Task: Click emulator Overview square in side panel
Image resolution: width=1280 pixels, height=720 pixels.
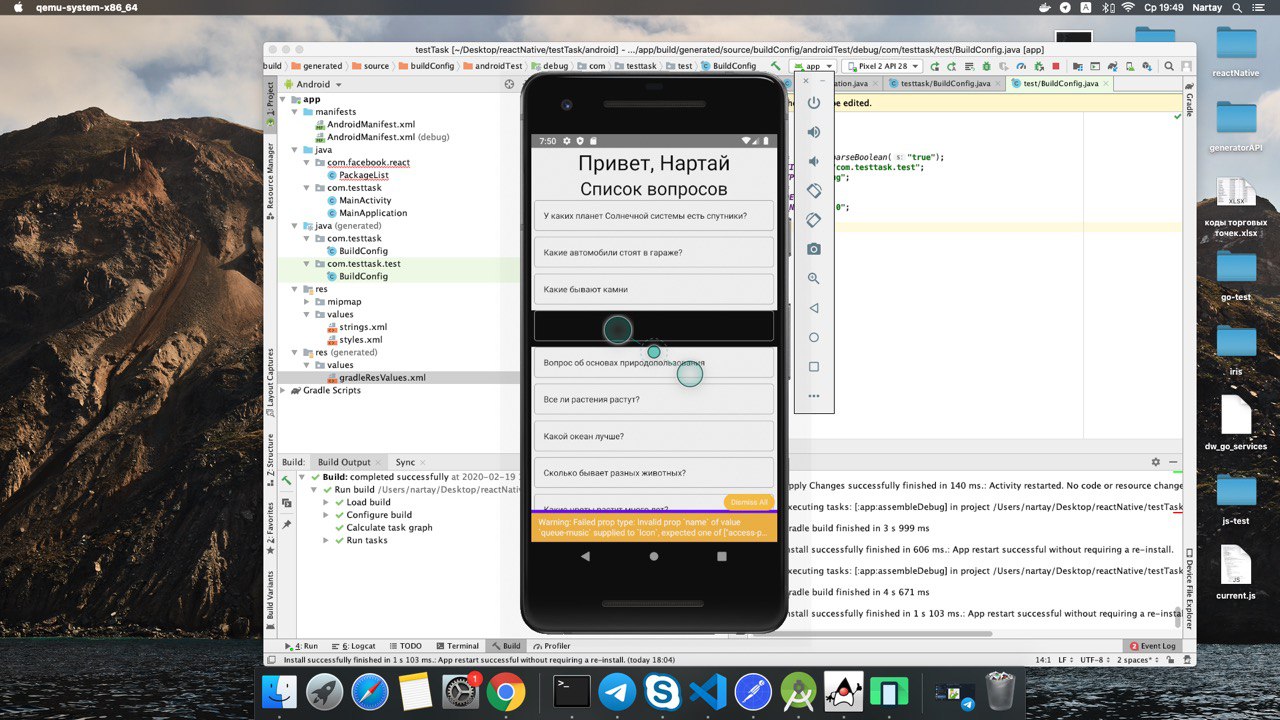Action: tap(814, 367)
